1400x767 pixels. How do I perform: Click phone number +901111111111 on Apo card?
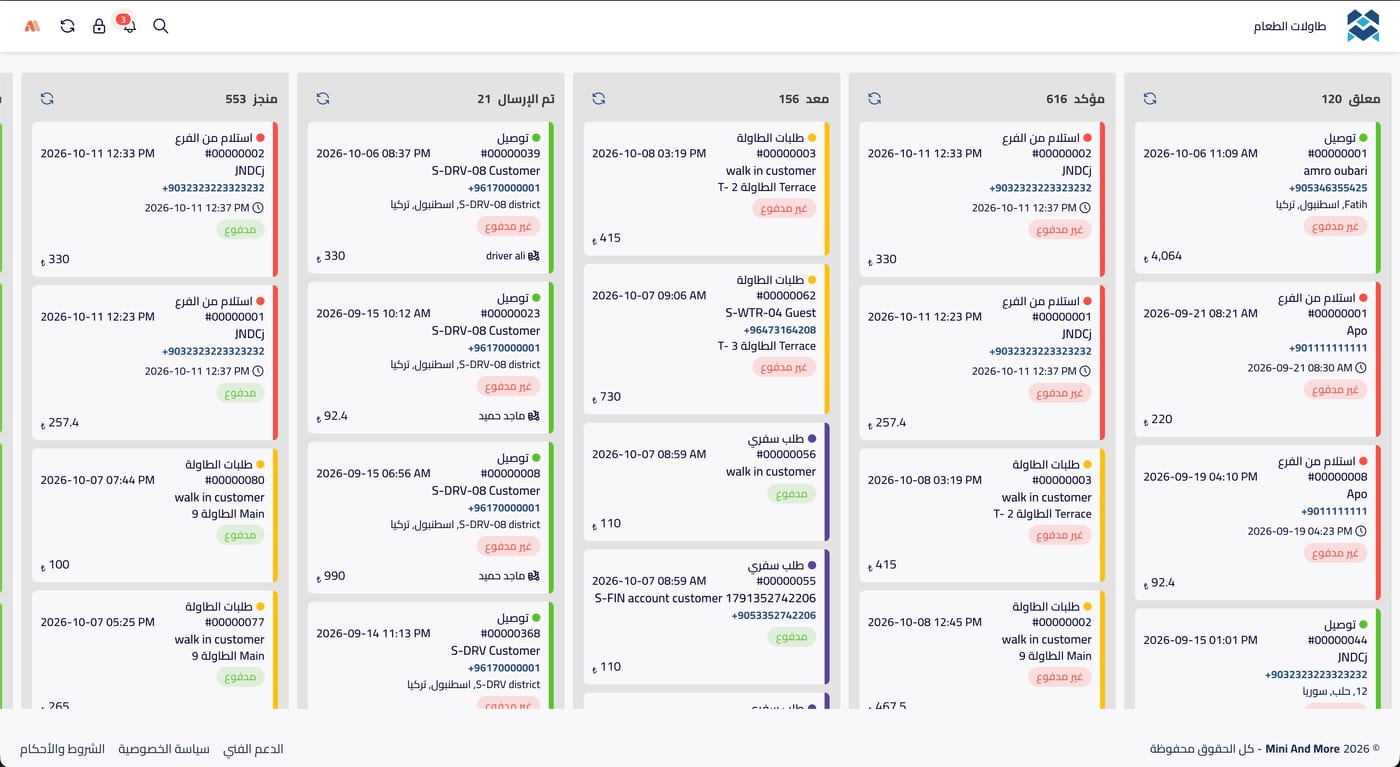click(x=1328, y=348)
